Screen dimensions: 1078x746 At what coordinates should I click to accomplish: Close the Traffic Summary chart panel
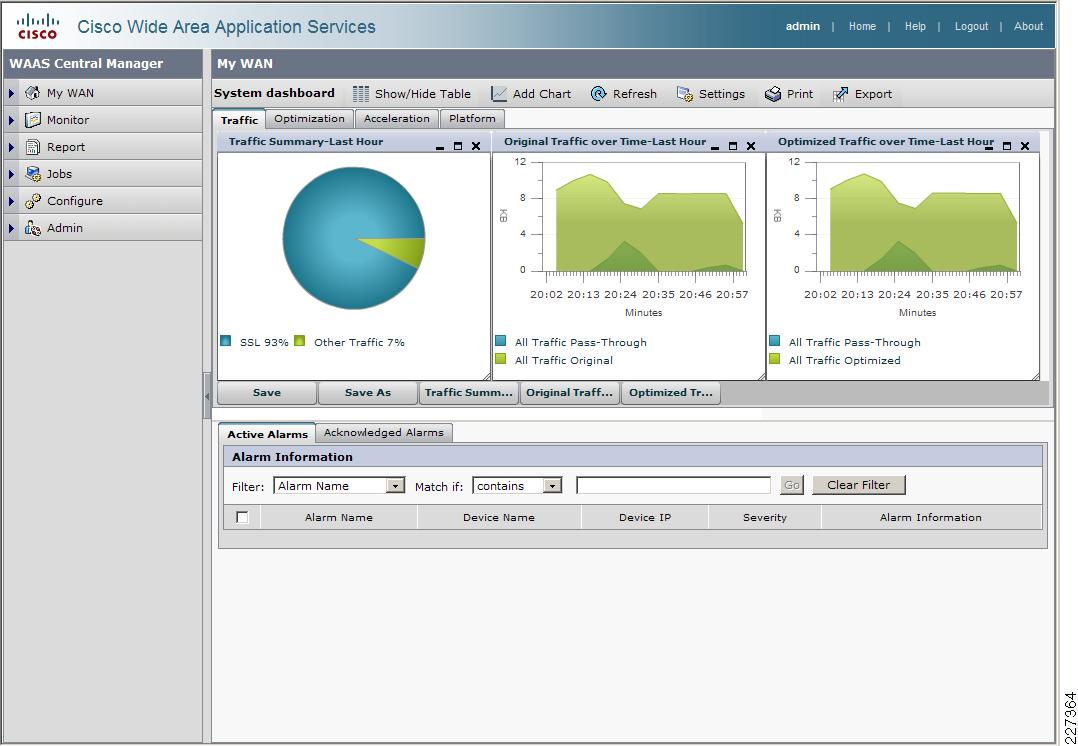tap(476, 146)
